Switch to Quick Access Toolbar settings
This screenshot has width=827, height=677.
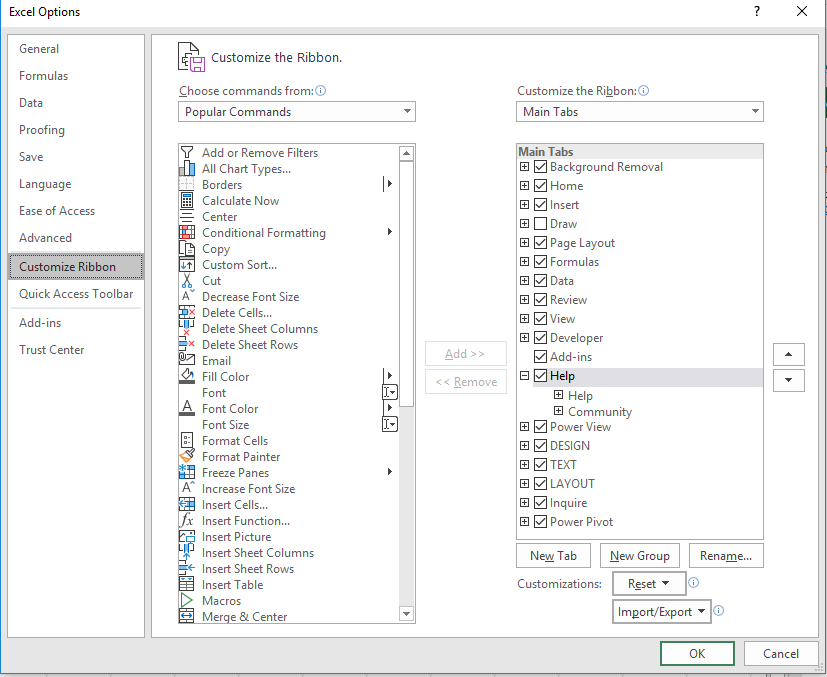[x=76, y=294]
